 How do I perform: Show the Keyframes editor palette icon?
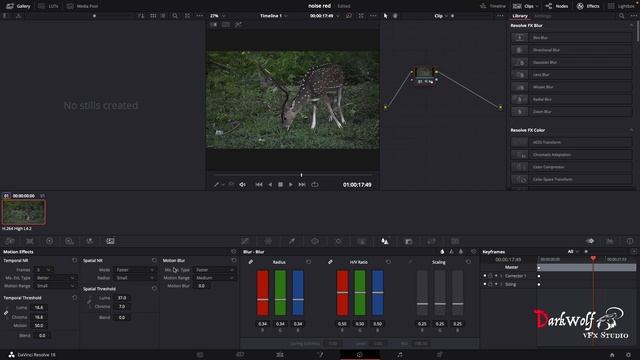[x=590, y=241]
